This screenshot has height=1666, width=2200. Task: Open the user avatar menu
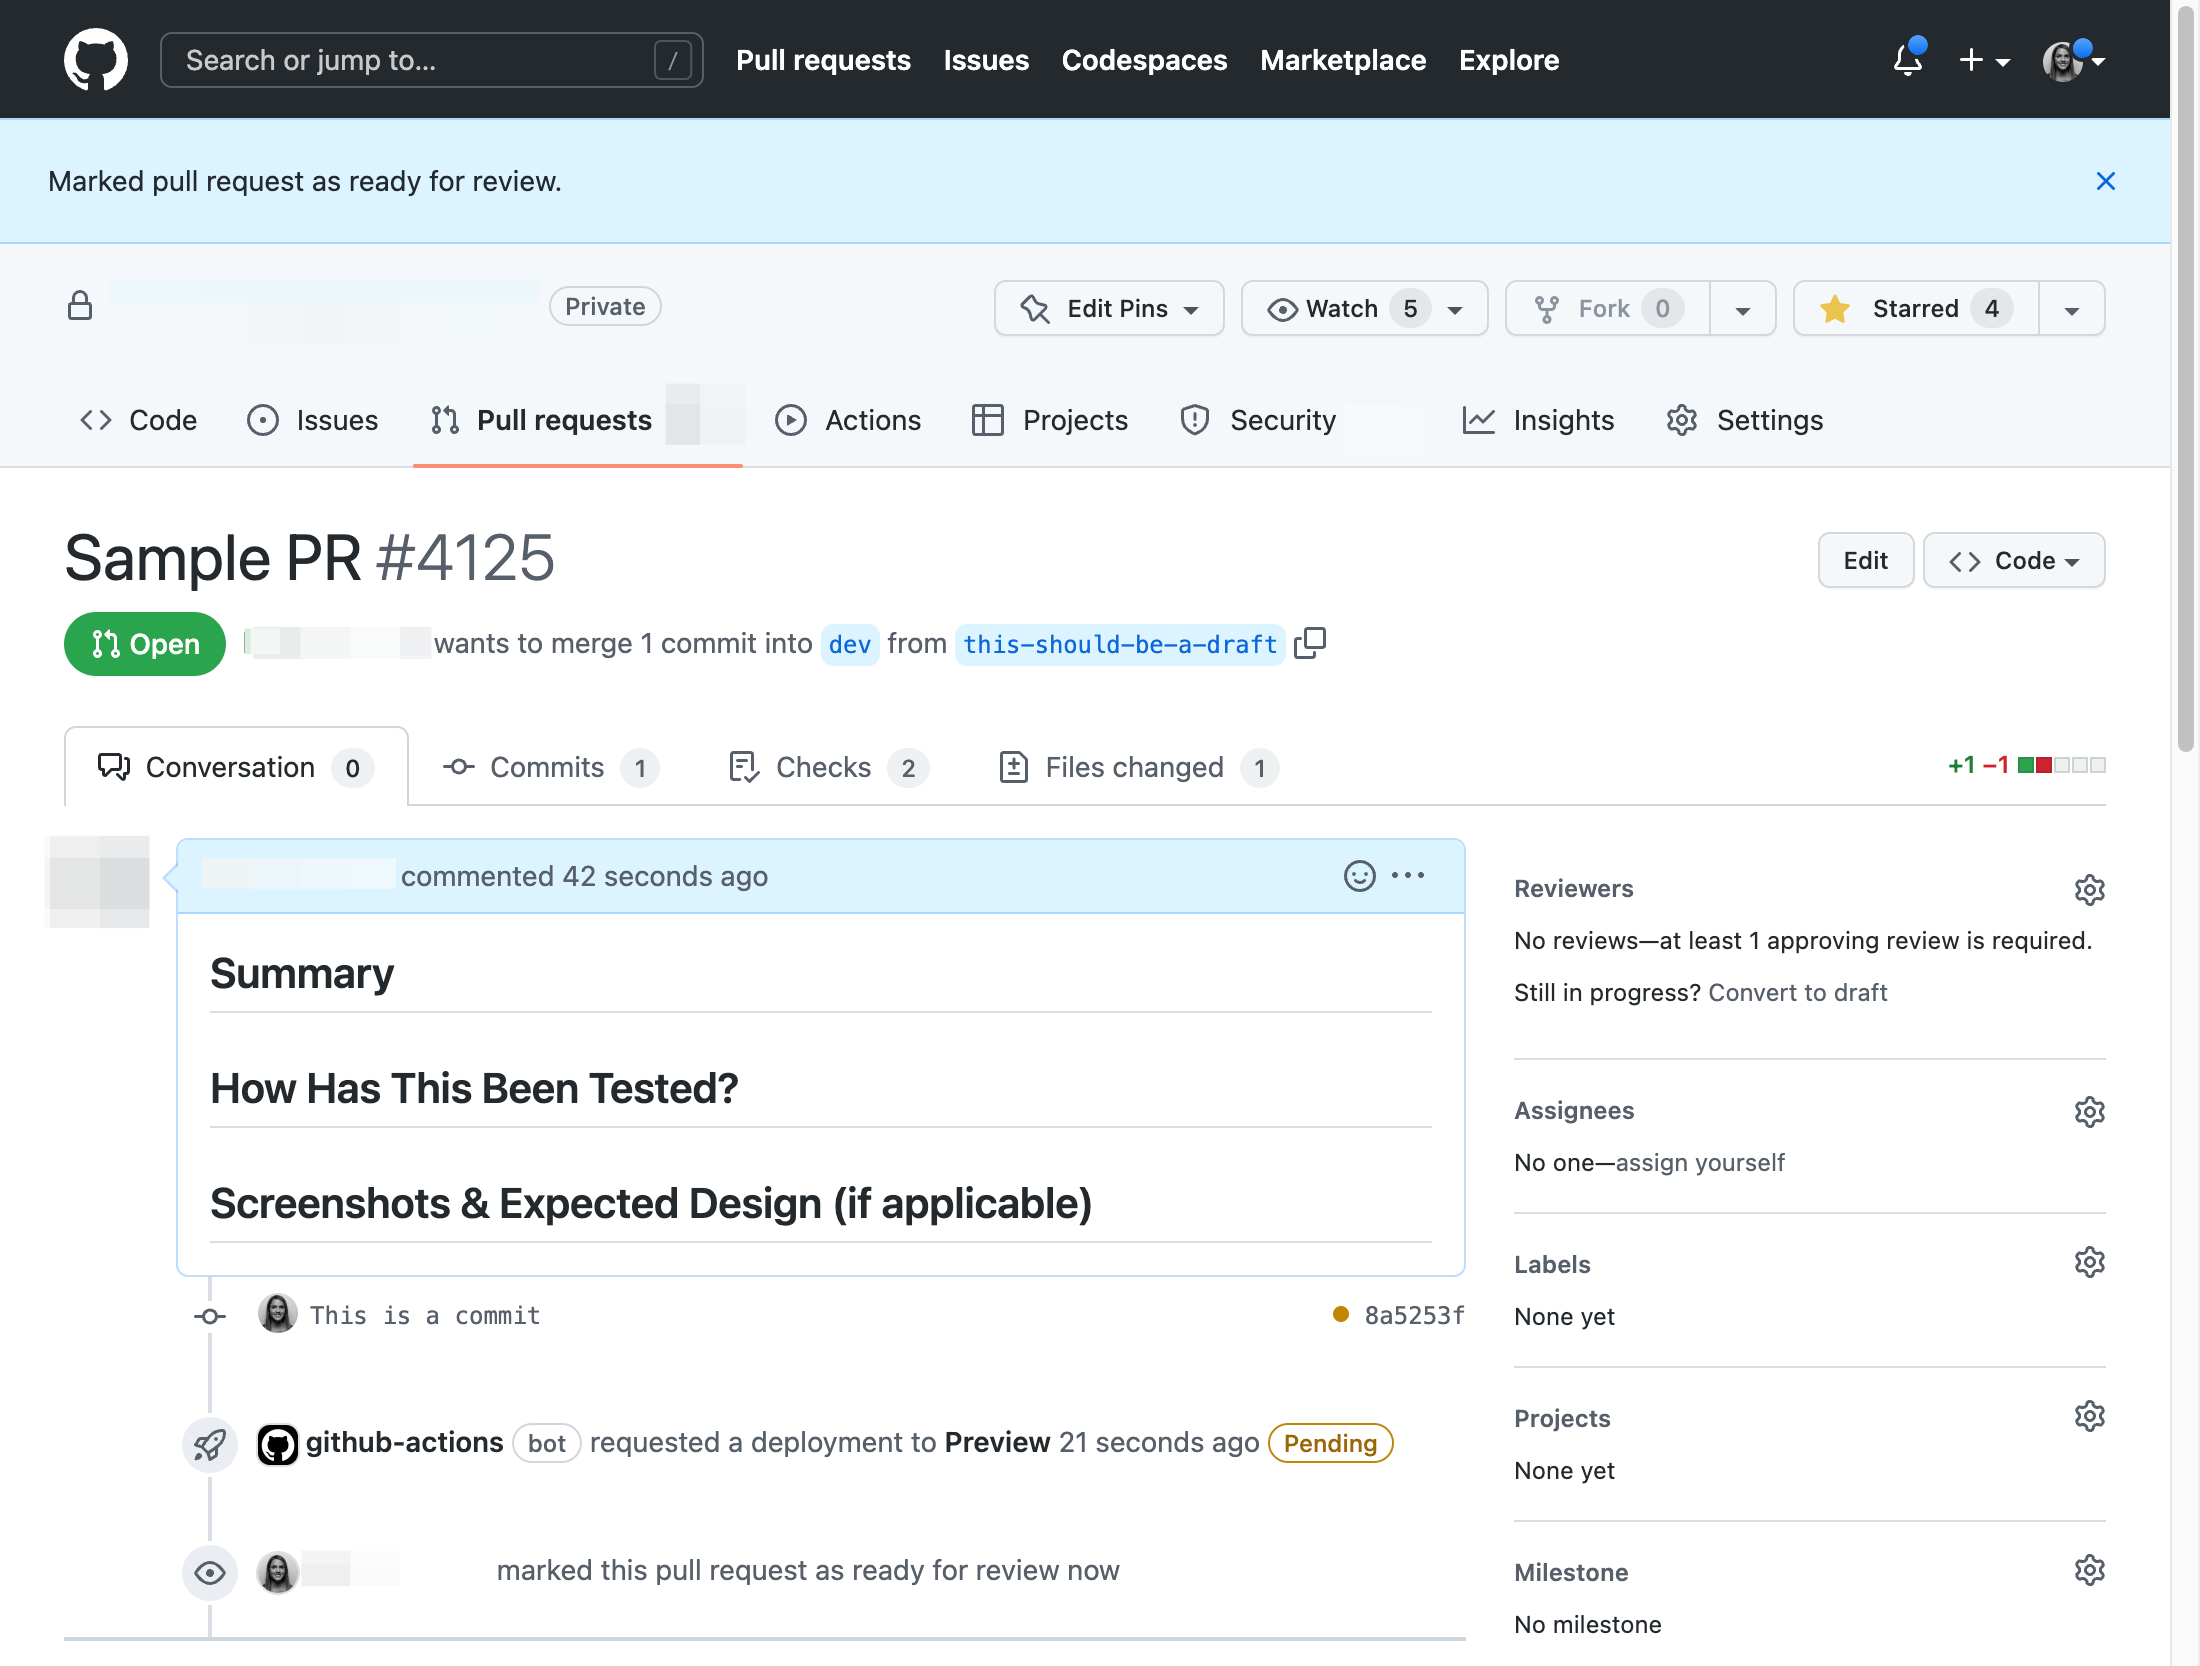coord(2074,60)
